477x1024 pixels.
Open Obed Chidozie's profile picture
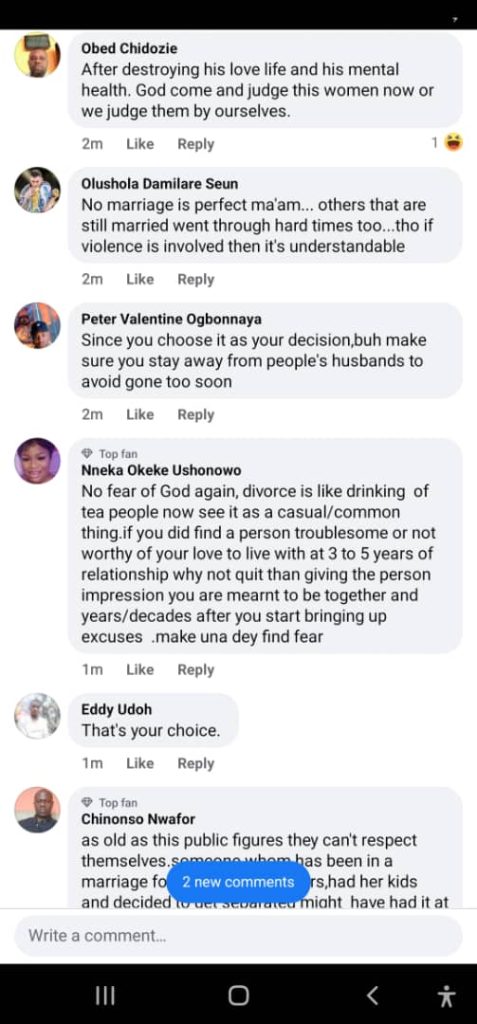click(x=37, y=55)
